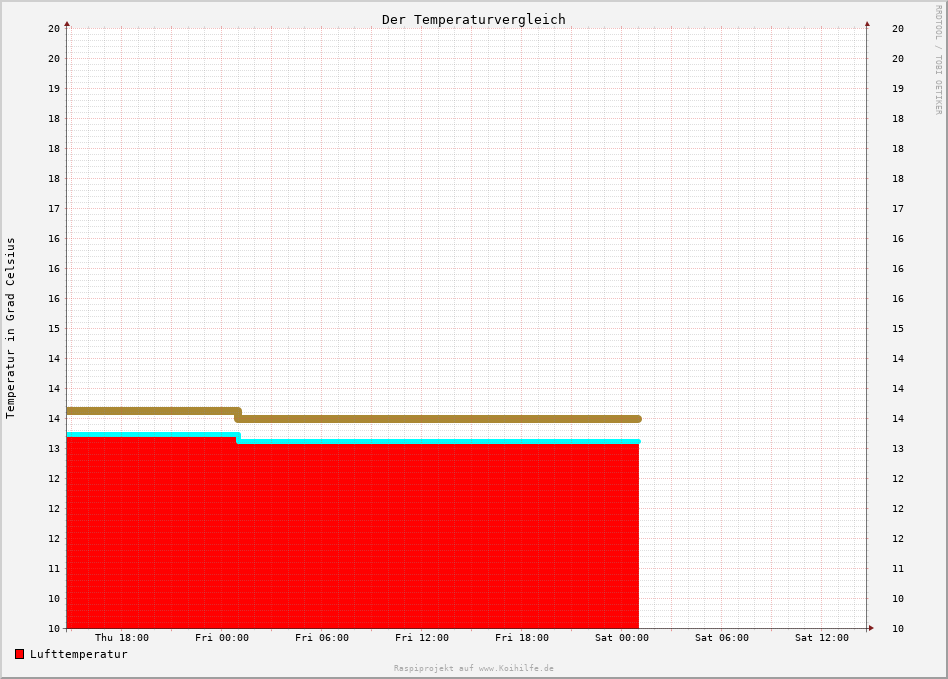The height and width of the screenshot is (679, 948).
Task: Click inside the red filled temperature area
Action: (350, 540)
